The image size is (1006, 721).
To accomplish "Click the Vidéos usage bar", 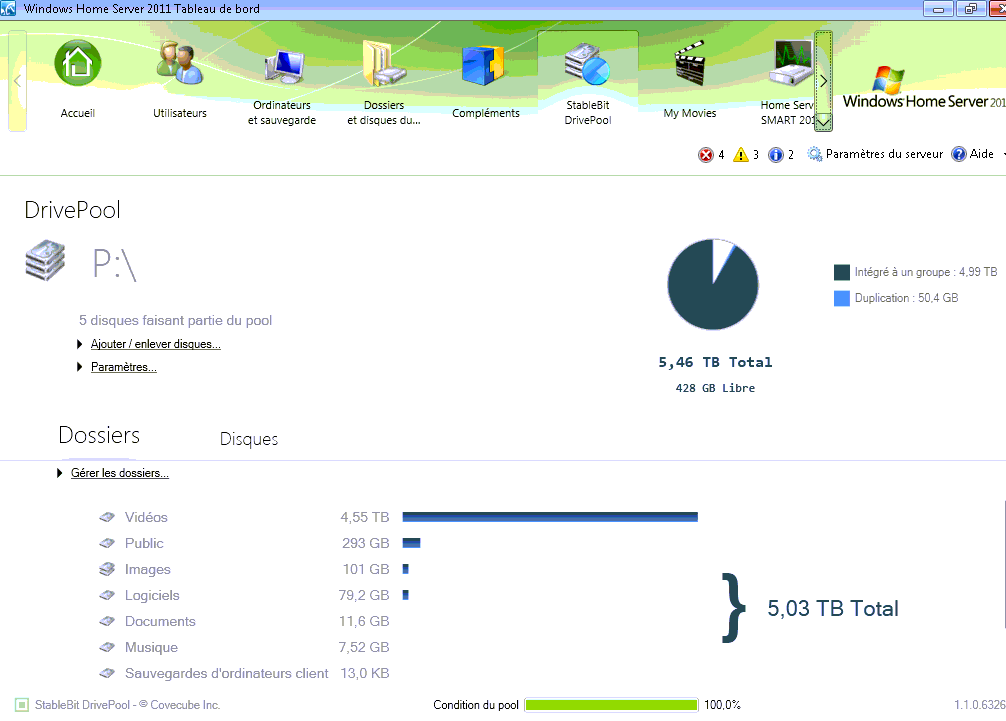I will coord(550,517).
